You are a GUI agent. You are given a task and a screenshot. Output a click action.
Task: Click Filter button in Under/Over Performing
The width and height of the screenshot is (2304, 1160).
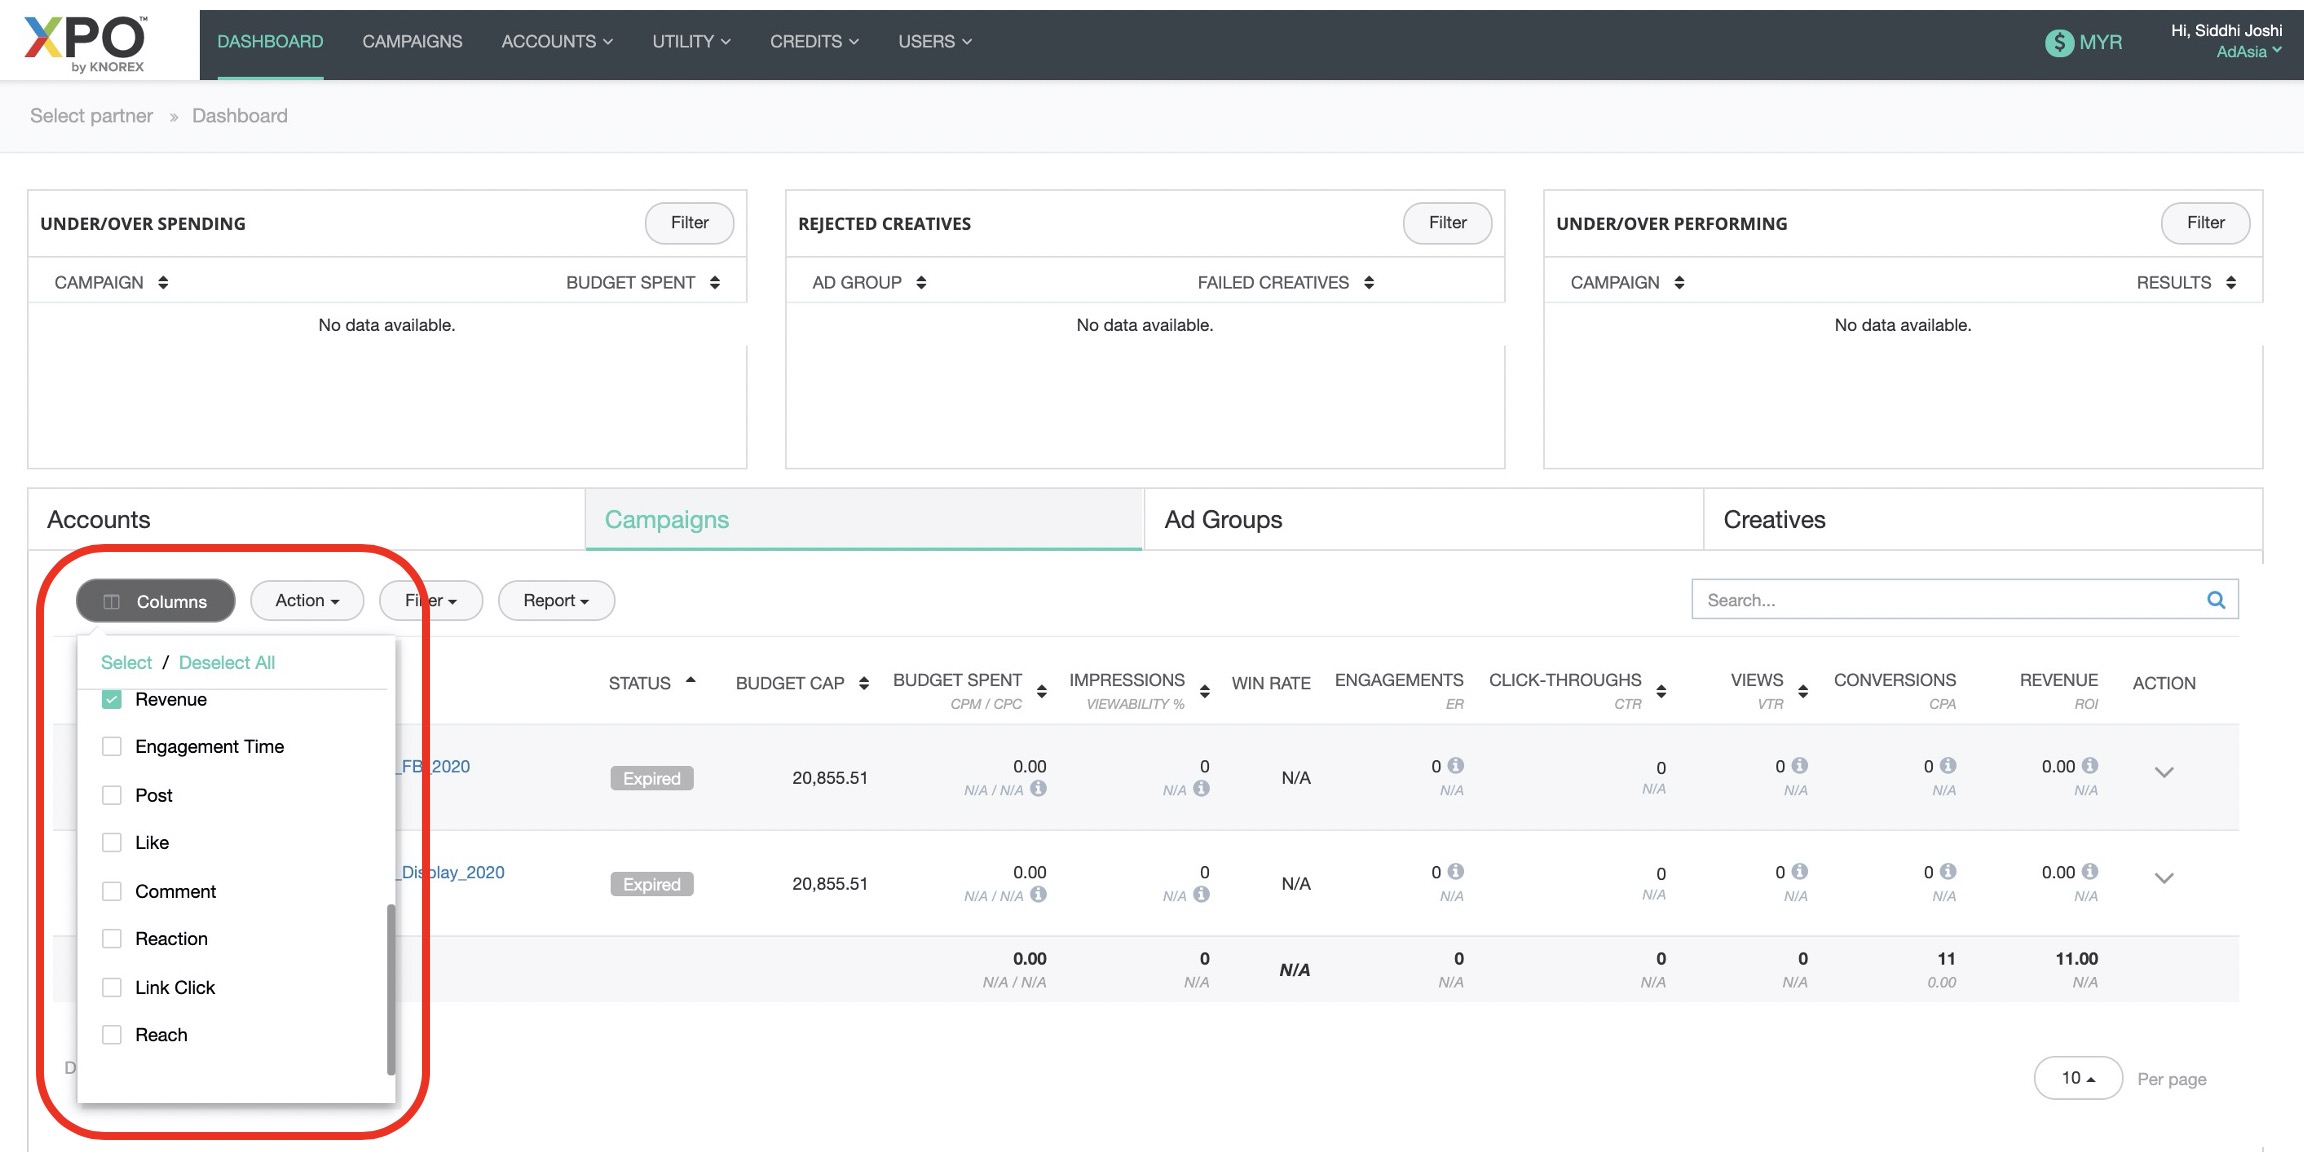tap(2205, 223)
